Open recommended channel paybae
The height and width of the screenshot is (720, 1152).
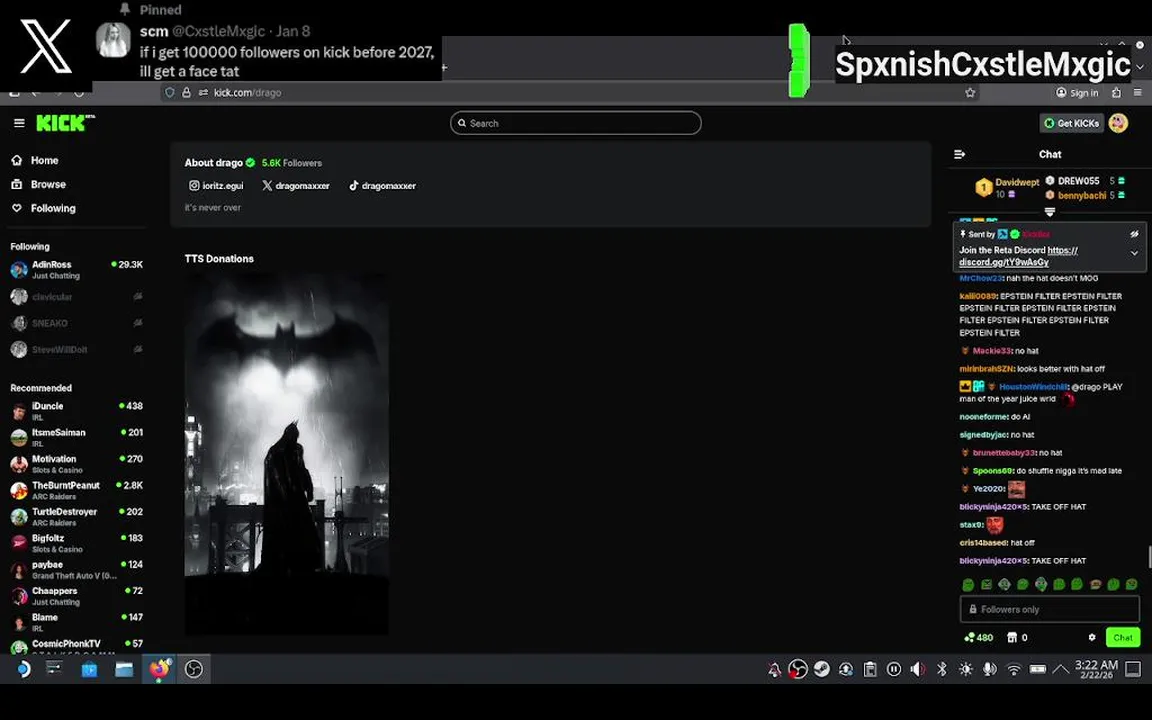(76, 569)
